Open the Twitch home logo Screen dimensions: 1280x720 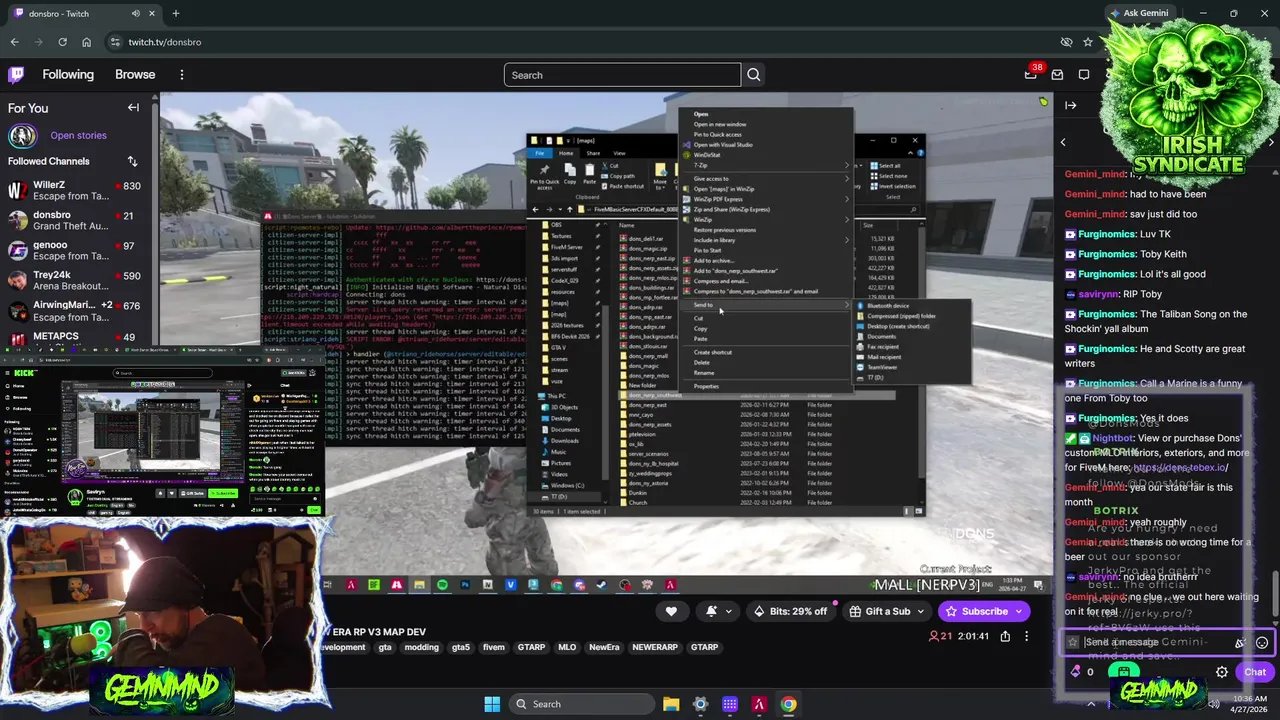[16, 75]
